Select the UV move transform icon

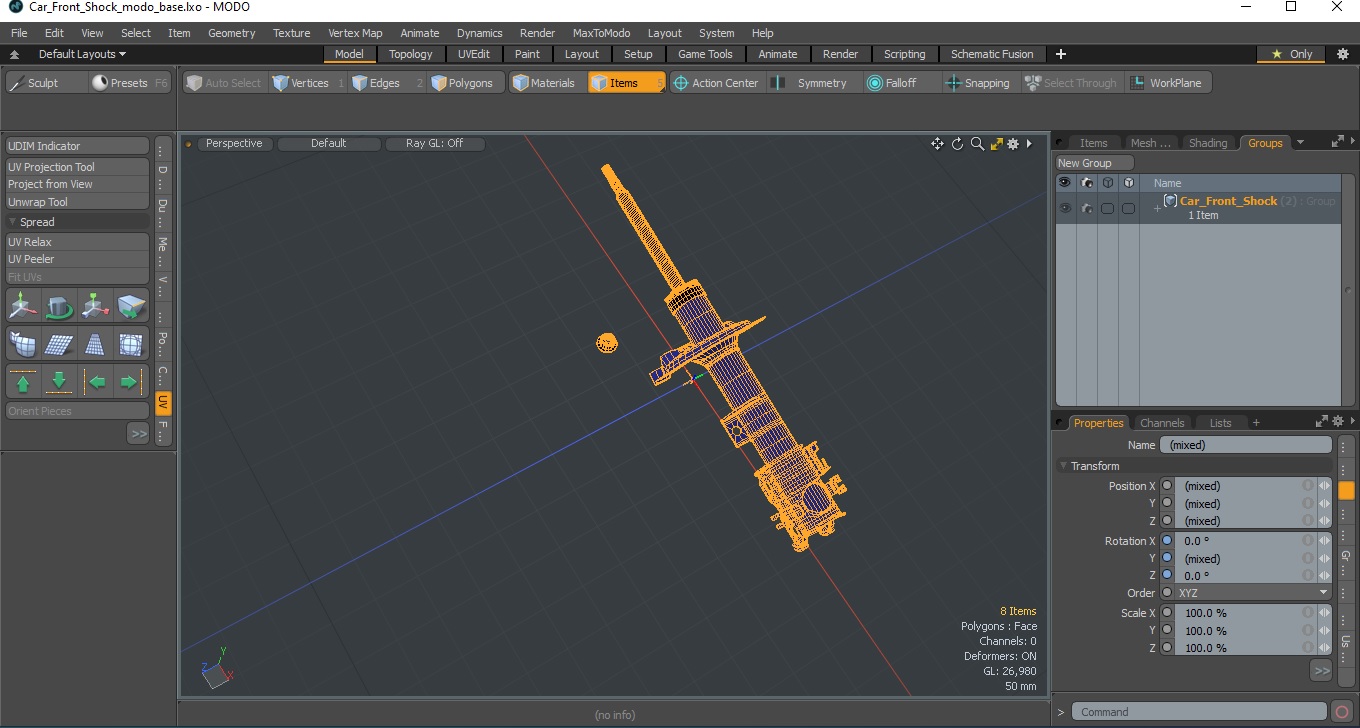[x=24, y=305]
